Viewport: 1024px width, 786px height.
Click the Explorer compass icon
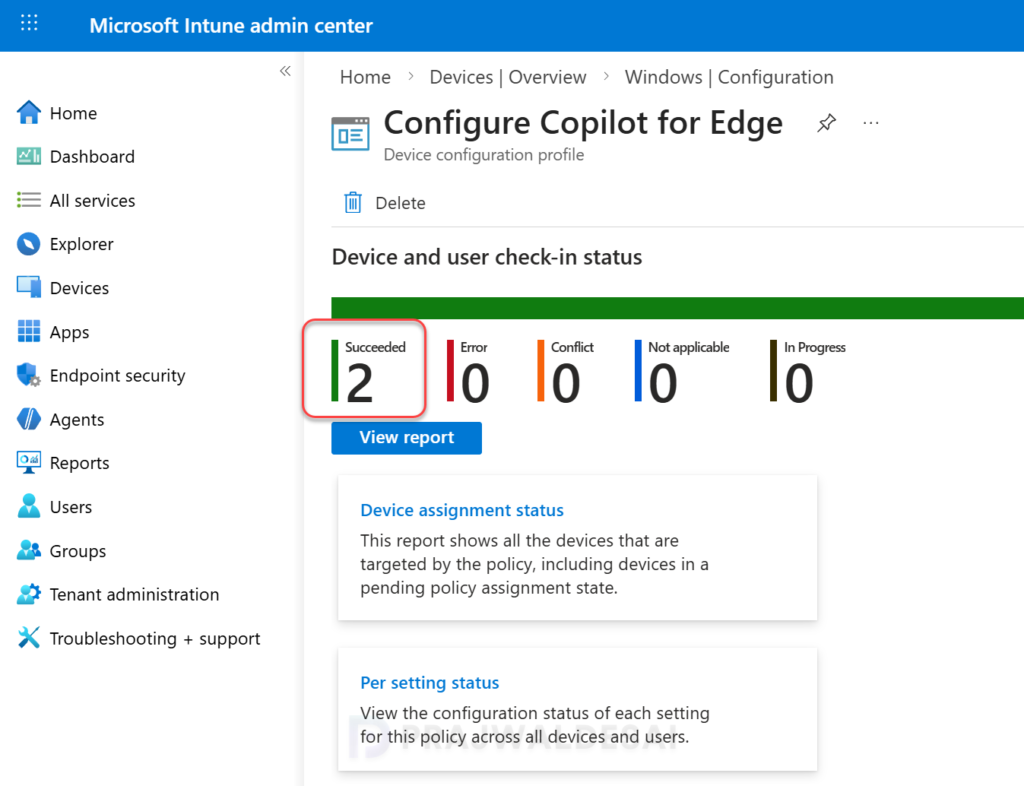pos(29,244)
